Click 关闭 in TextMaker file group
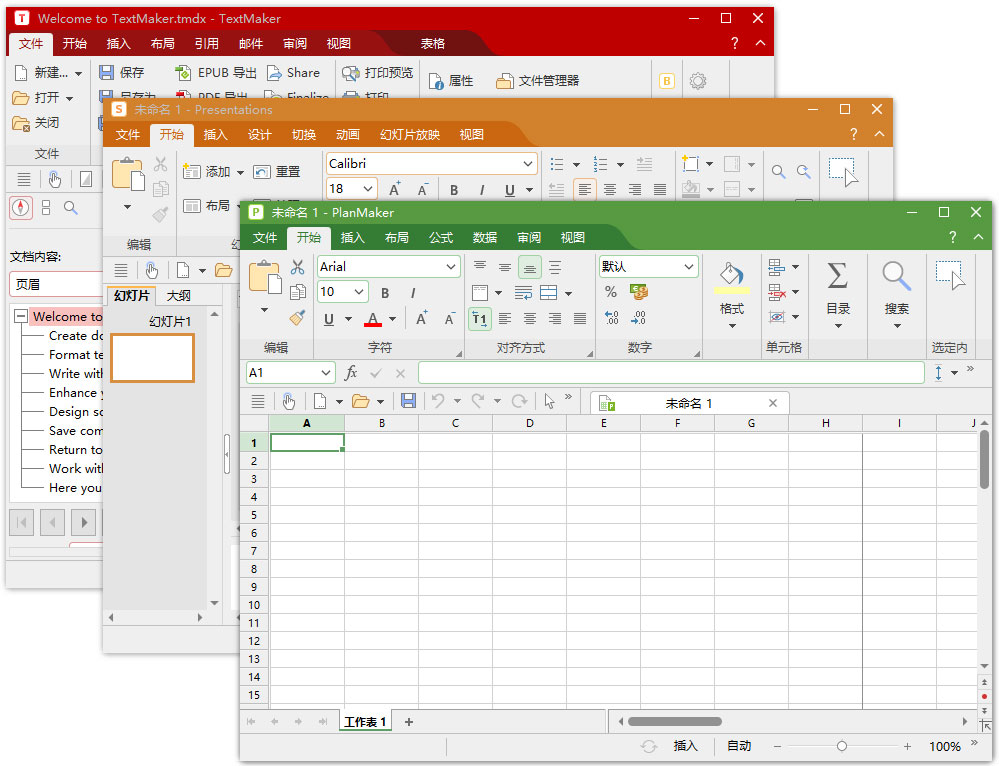 pyautogui.click(x=36, y=122)
